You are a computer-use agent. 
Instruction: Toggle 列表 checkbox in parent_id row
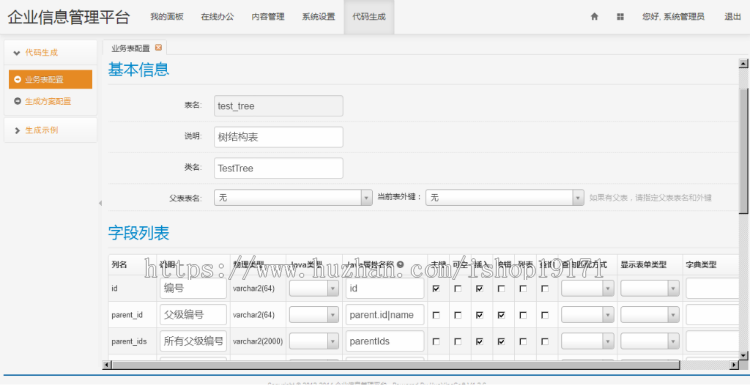pos(523,315)
